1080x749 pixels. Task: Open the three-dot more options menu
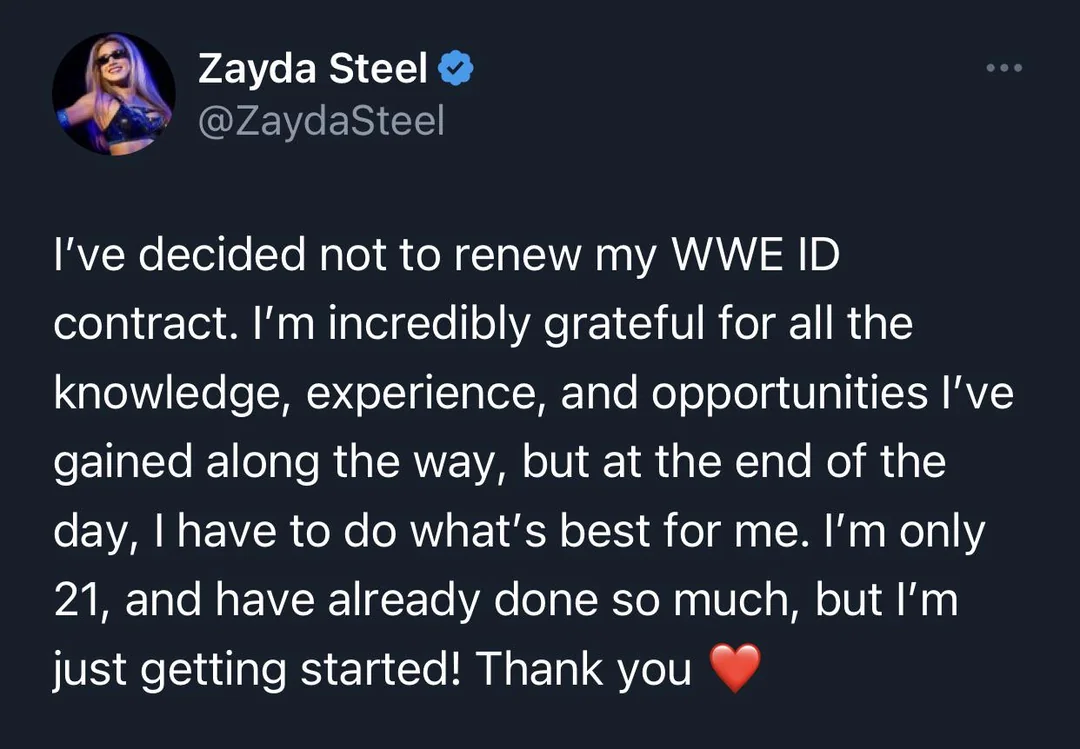1003,69
